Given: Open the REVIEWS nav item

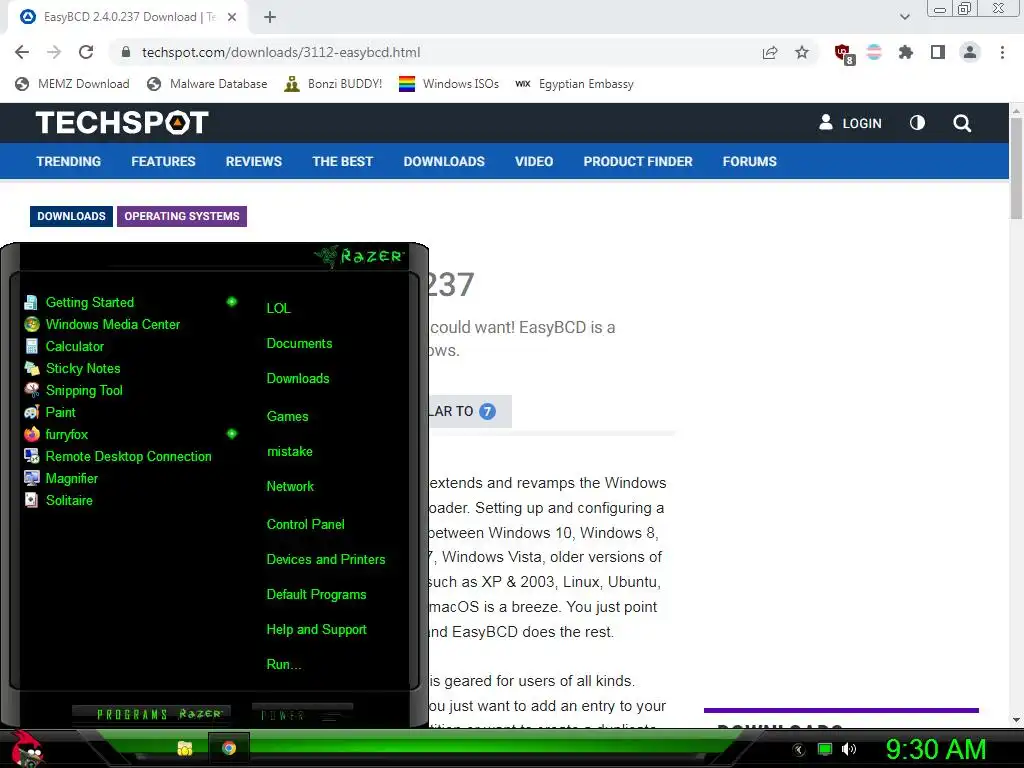Looking at the screenshot, I should [253, 161].
